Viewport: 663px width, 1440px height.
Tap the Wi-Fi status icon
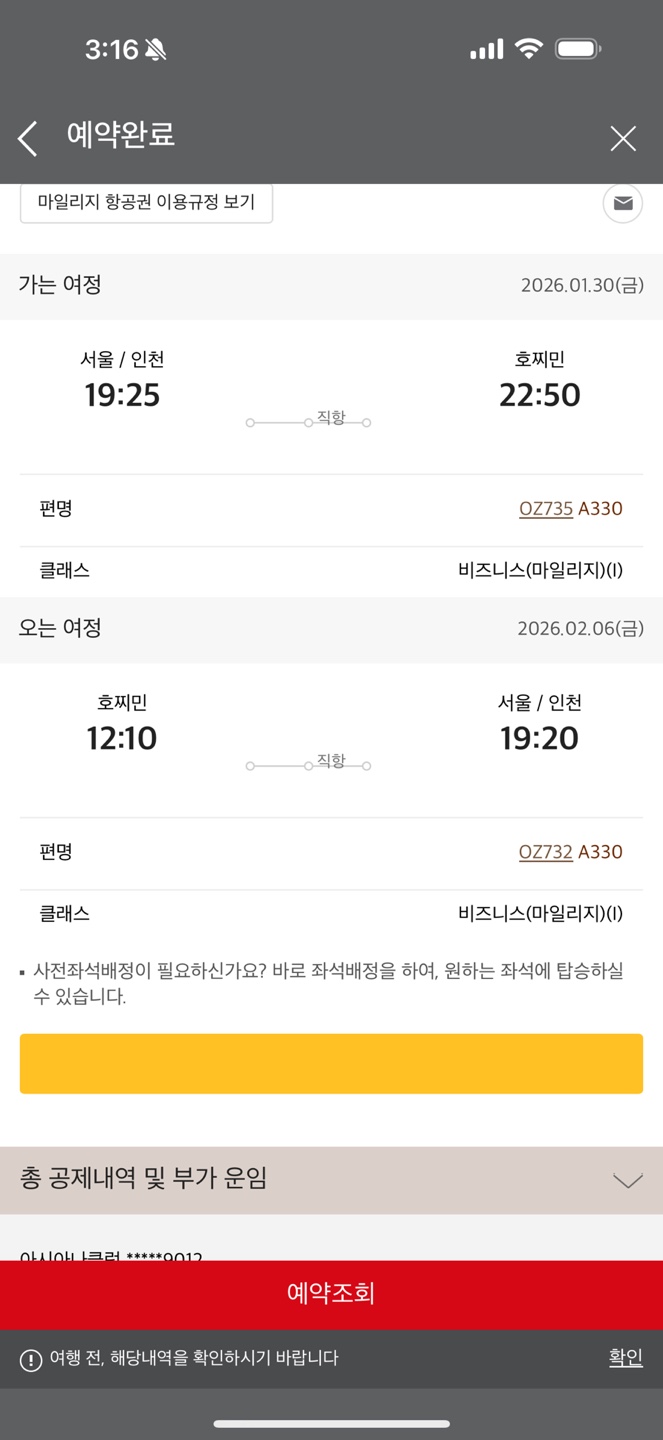[528, 49]
